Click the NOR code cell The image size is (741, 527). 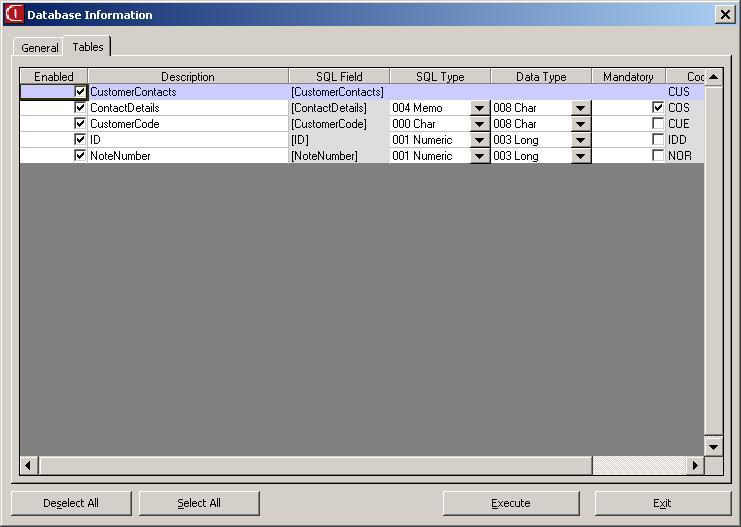[685, 156]
